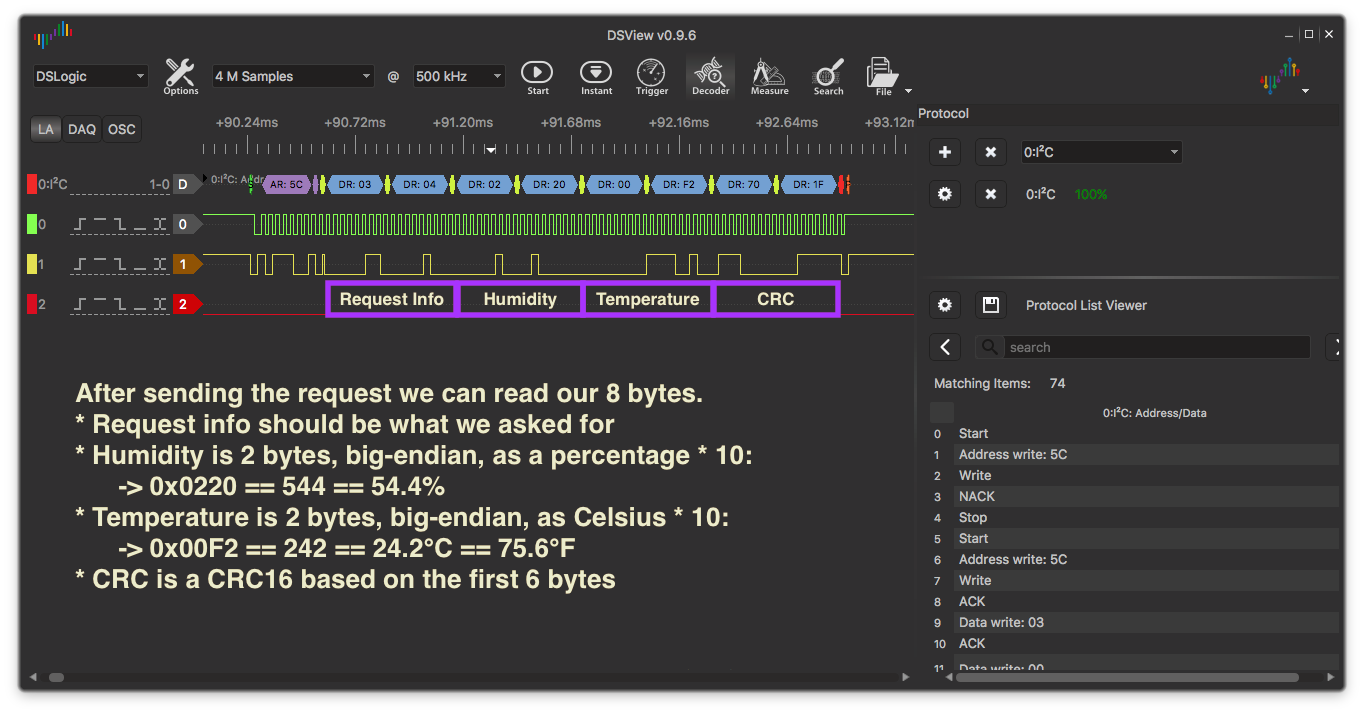The image size is (1364, 714).
Task: Save protocol list with floppy disk icon
Action: (x=991, y=305)
